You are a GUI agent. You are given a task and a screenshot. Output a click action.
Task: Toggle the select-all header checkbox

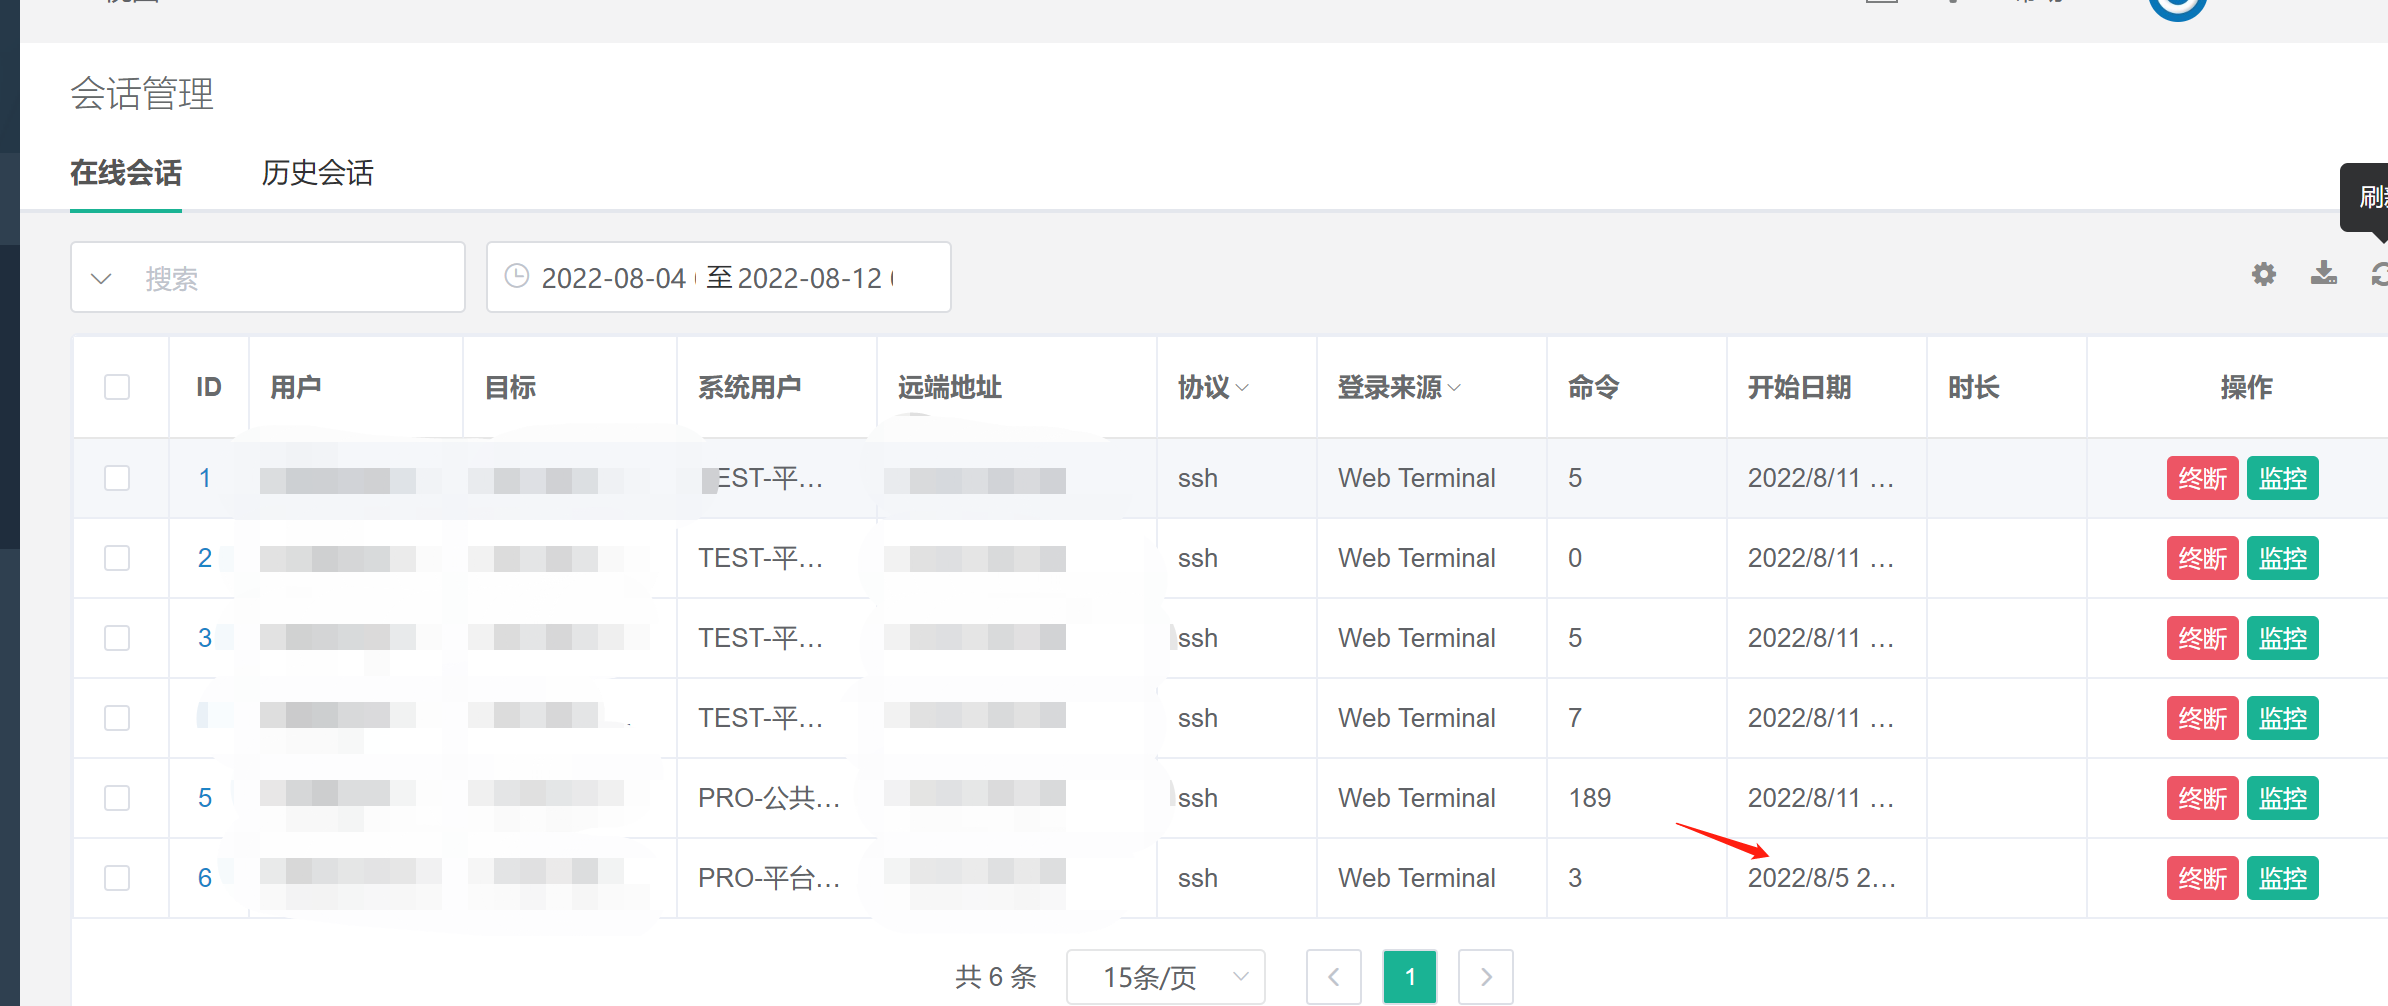click(x=117, y=387)
